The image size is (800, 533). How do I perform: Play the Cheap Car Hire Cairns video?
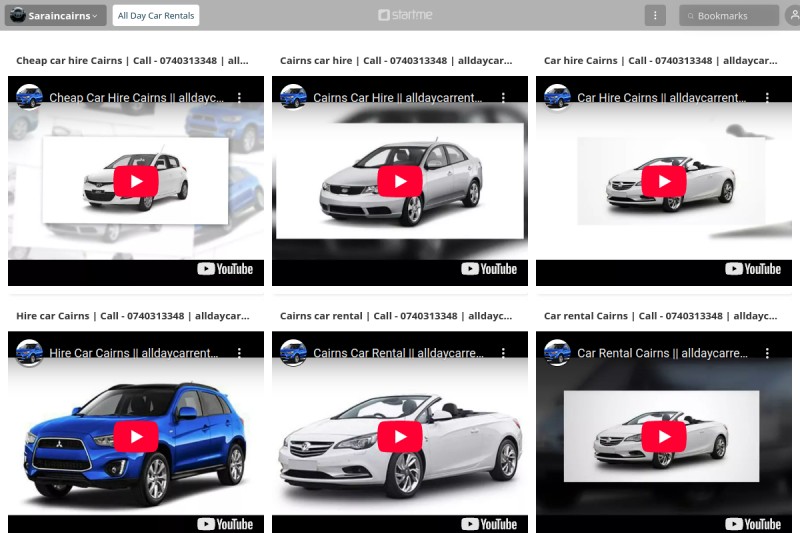coord(136,181)
